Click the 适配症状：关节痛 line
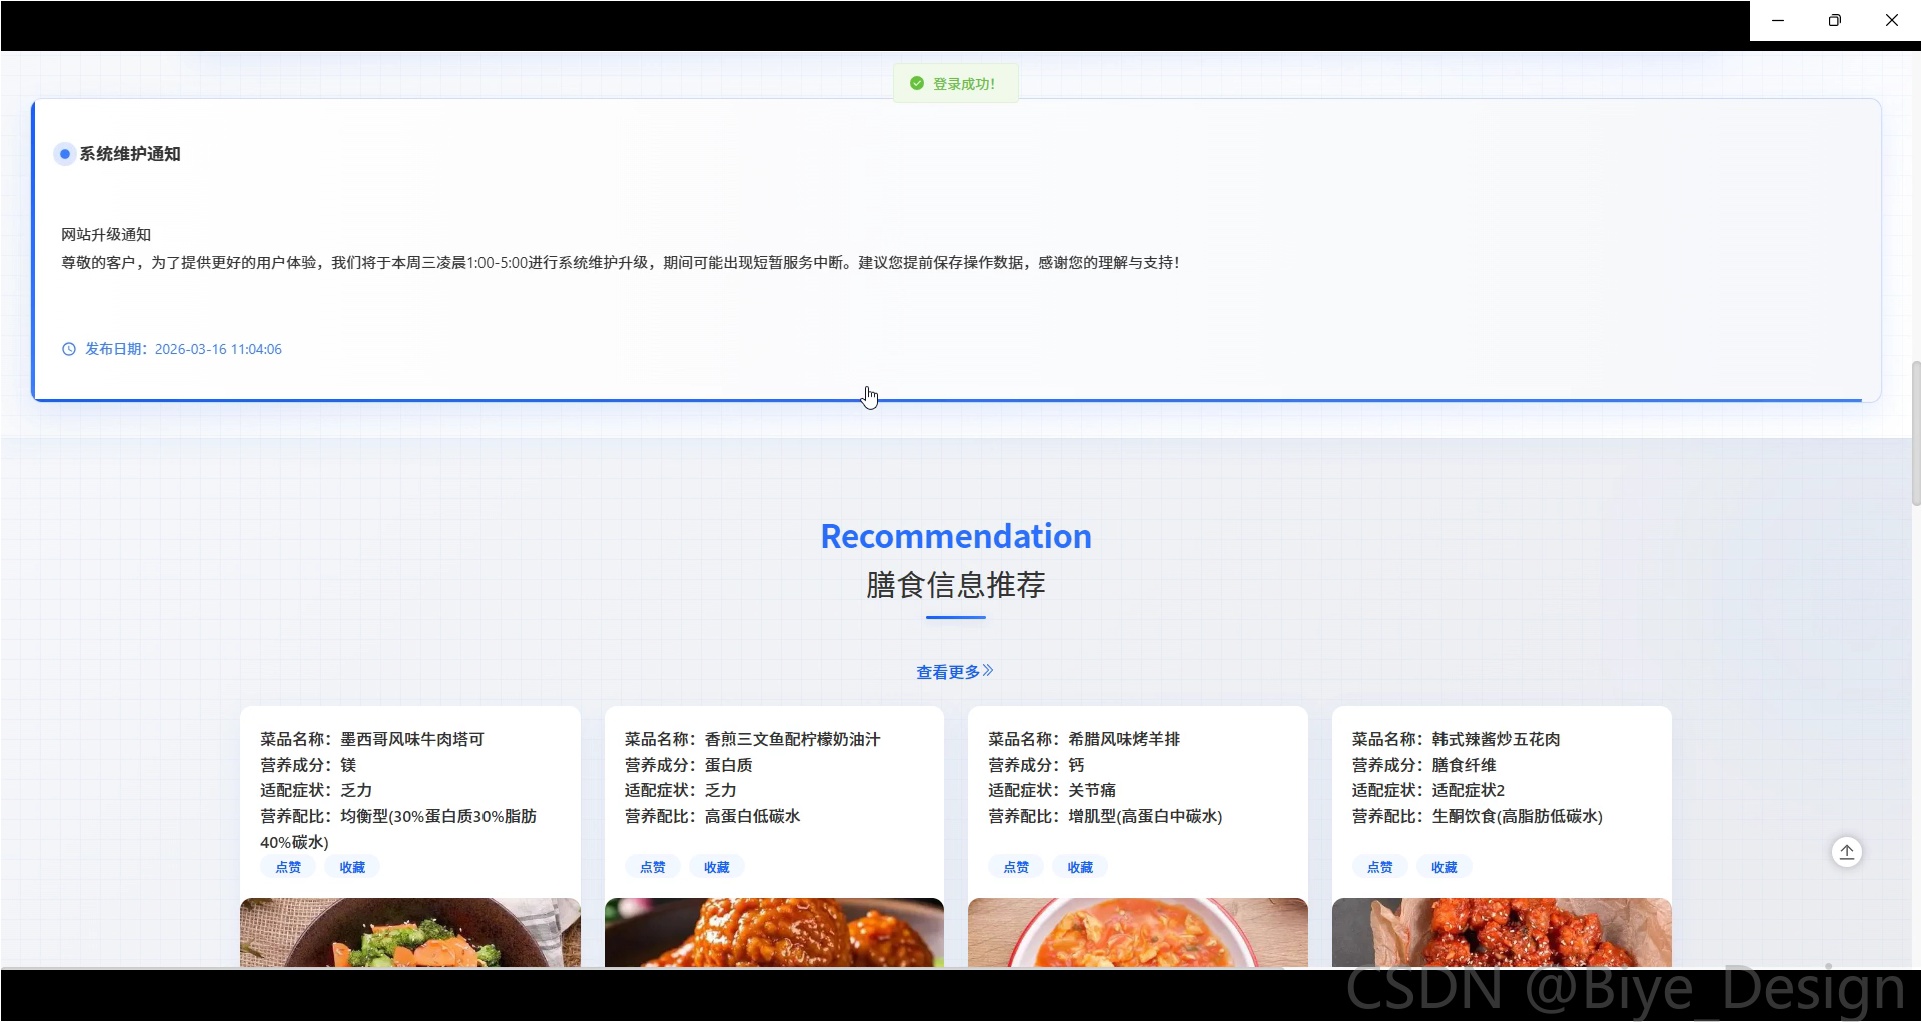The image size is (1922, 1022). [1052, 790]
